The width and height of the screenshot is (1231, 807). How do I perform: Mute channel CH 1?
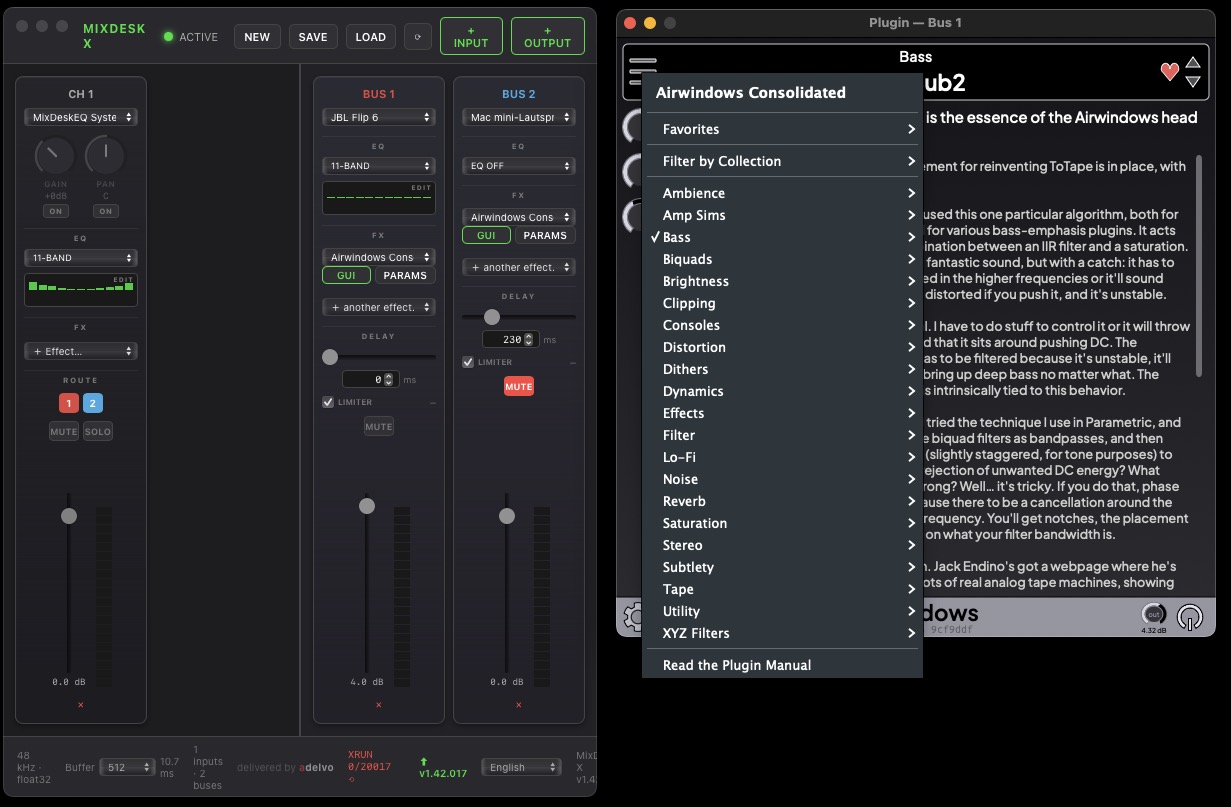pos(64,432)
